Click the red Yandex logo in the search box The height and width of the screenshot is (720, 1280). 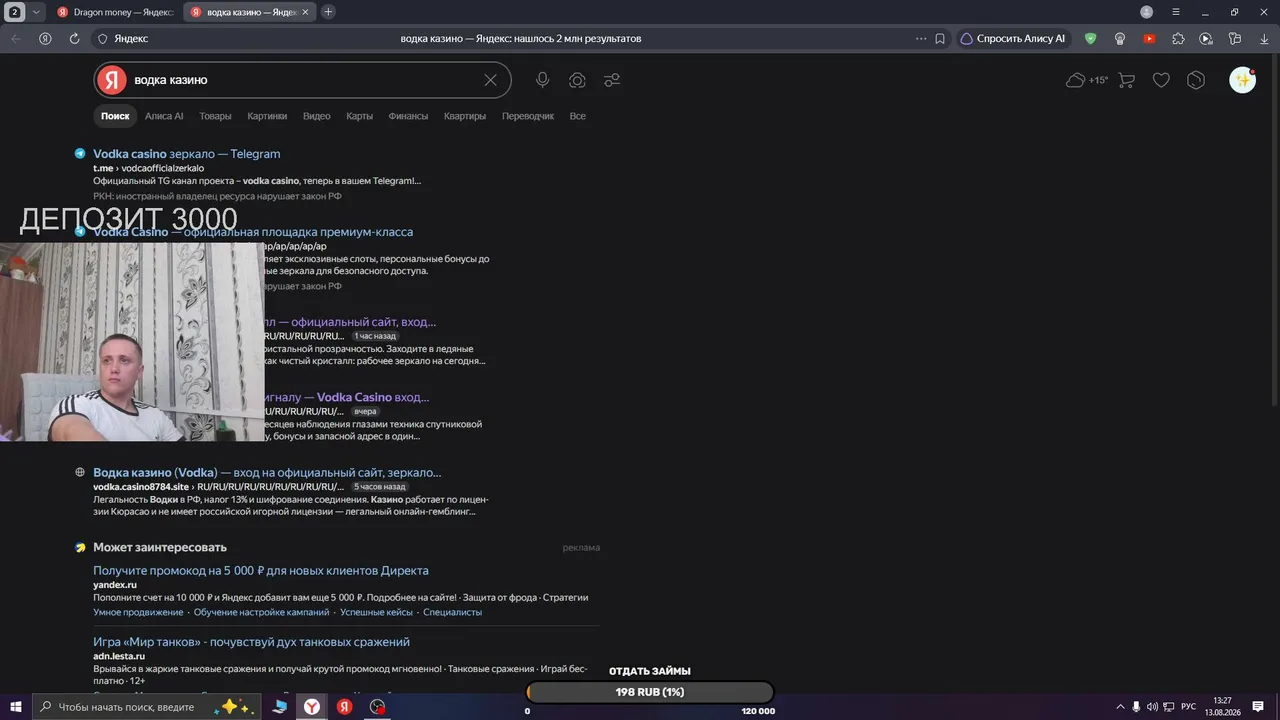[x=113, y=80]
